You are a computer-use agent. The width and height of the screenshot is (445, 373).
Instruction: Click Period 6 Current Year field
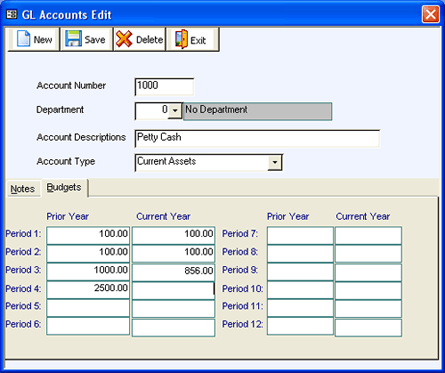[x=173, y=327]
